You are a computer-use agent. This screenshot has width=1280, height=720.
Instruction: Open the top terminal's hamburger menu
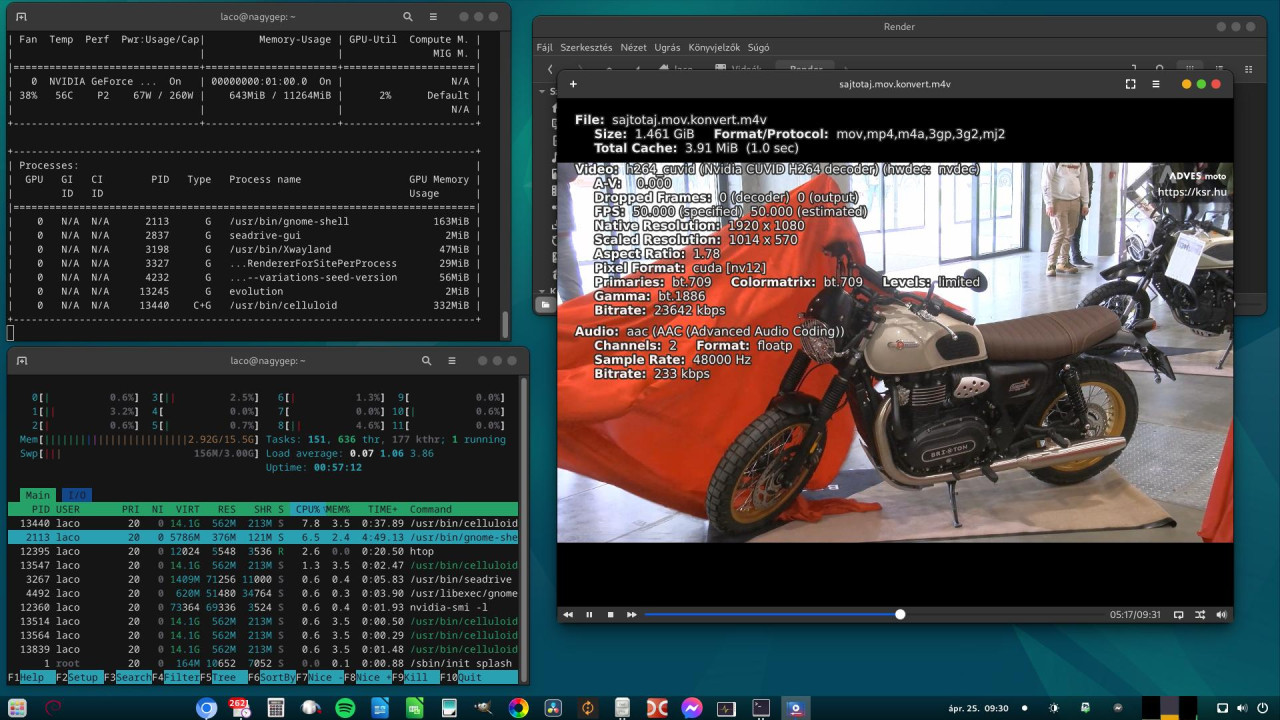coord(433,17)
